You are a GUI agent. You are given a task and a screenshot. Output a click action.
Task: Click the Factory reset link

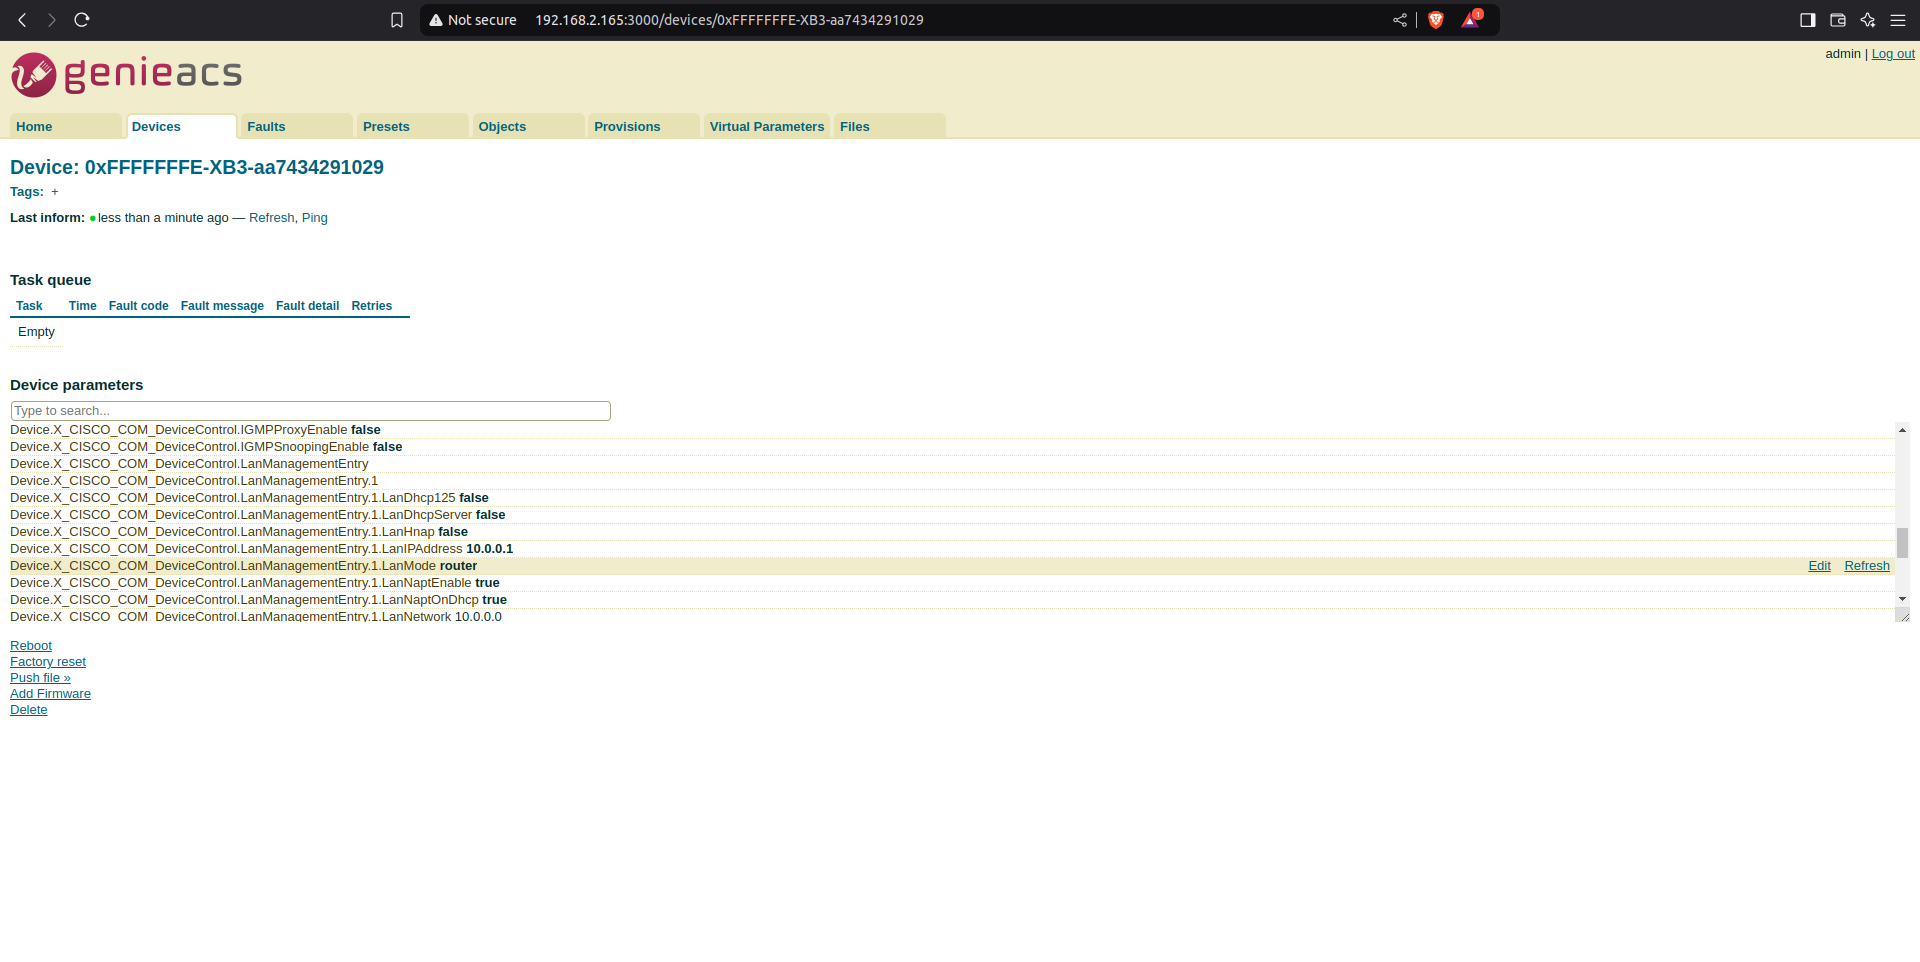point(48,662)
